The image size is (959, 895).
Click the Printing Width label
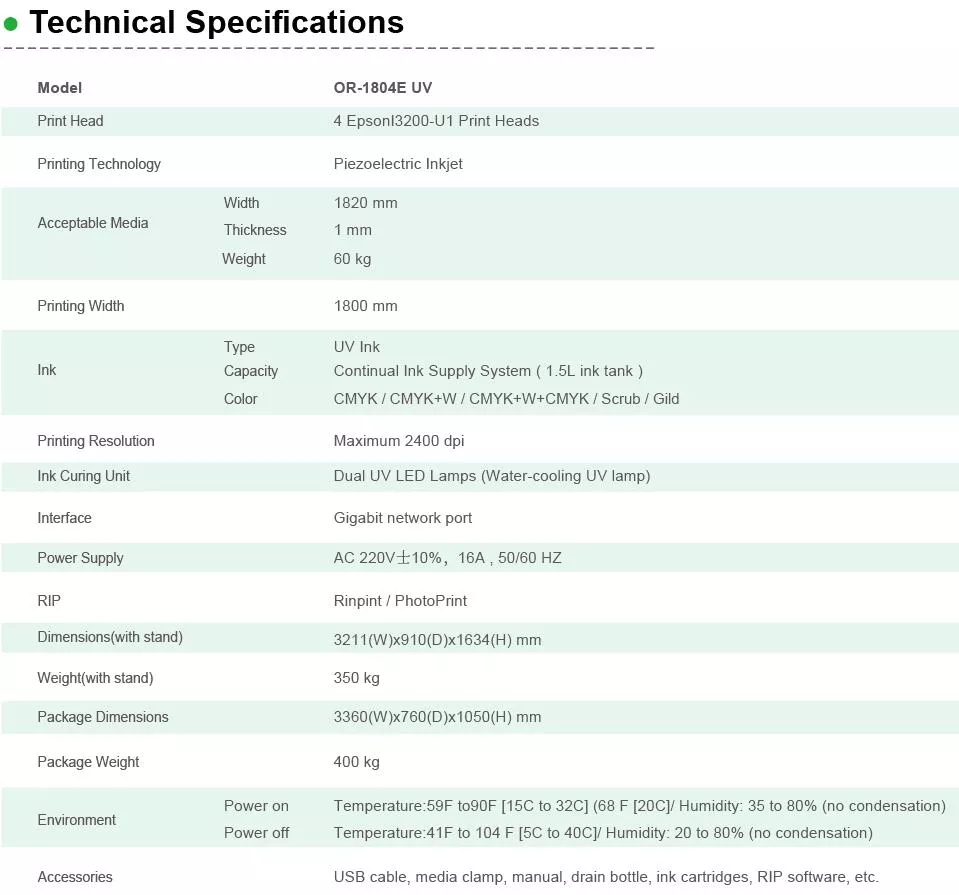pyautogui.click(x=81, y=306)
